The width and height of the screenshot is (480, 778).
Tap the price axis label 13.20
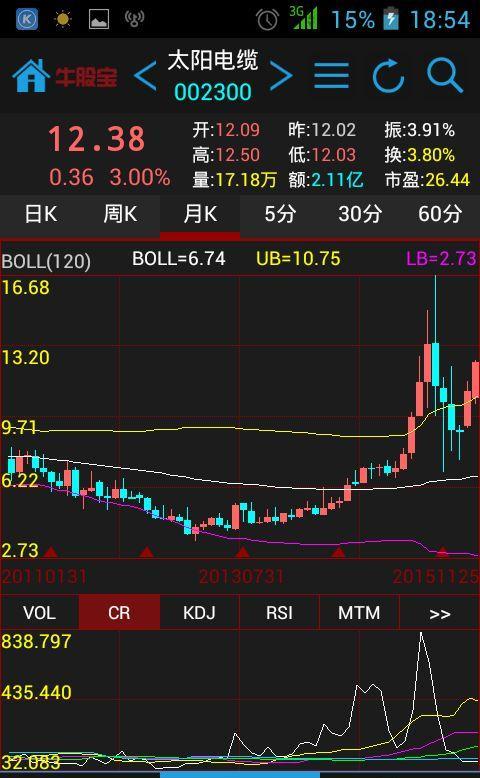point(26,357)
